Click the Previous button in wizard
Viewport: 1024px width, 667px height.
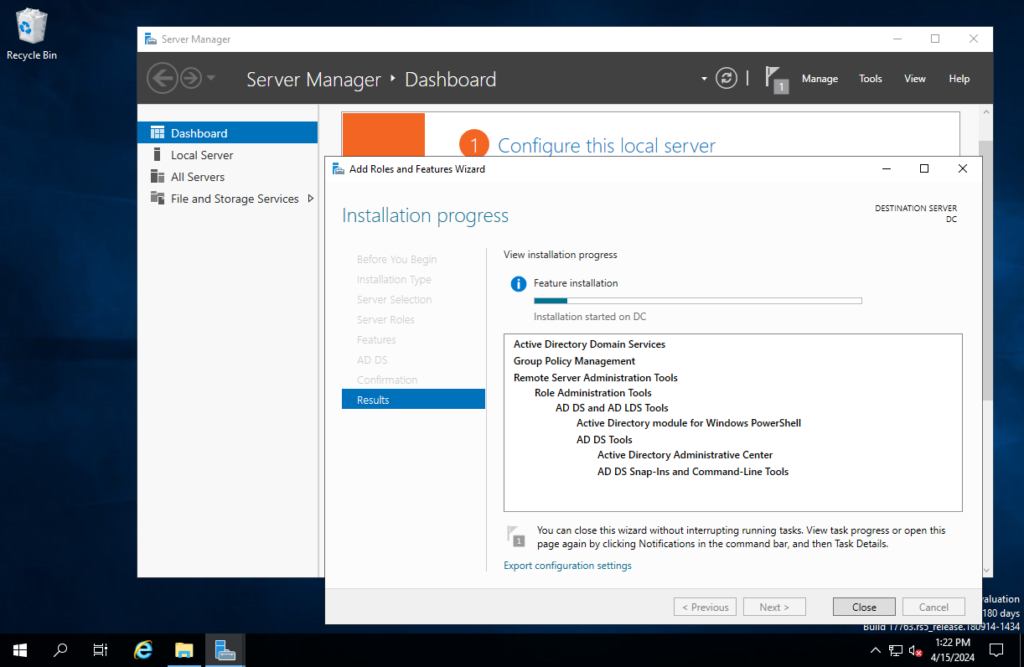pos(705,607)
